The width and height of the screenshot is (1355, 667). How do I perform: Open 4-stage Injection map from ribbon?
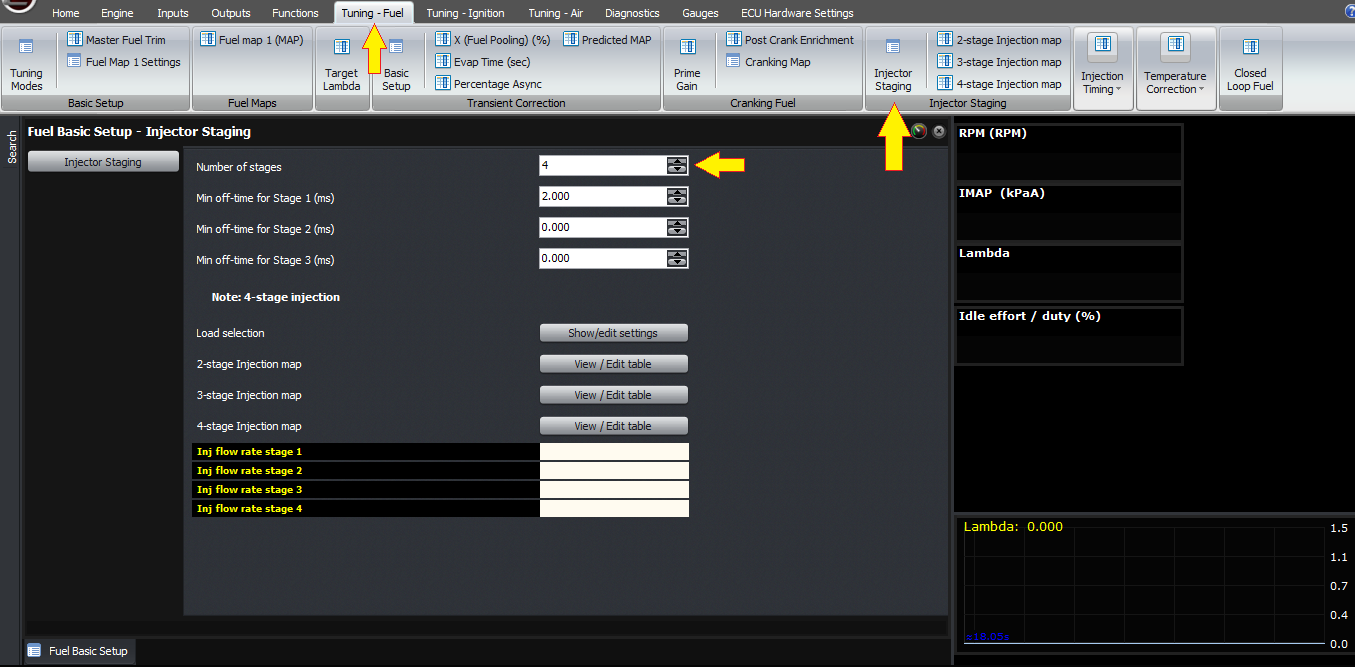point(999,84)
